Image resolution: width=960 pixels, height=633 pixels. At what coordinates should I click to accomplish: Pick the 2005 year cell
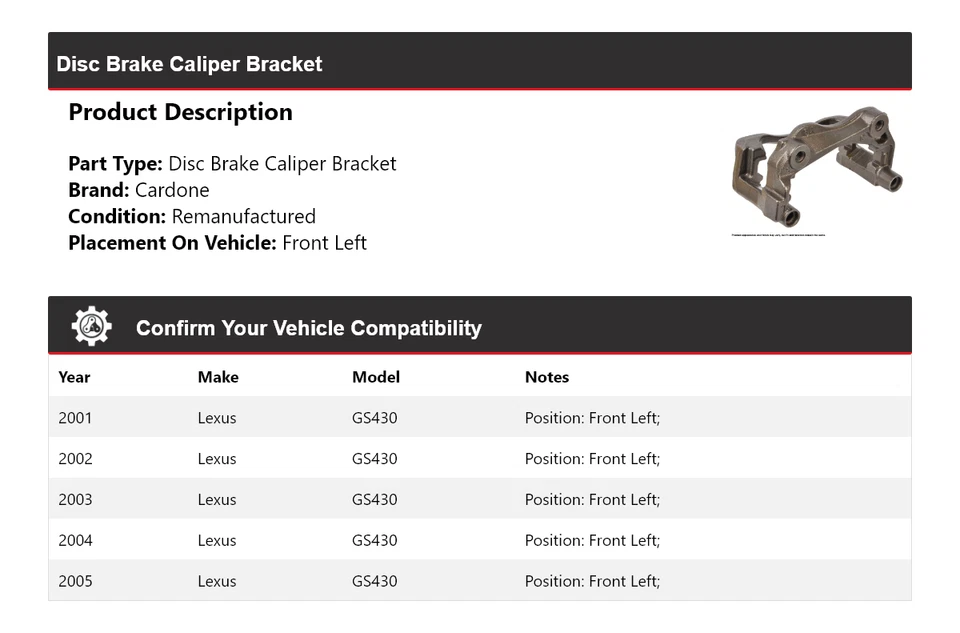coord(75,581)
